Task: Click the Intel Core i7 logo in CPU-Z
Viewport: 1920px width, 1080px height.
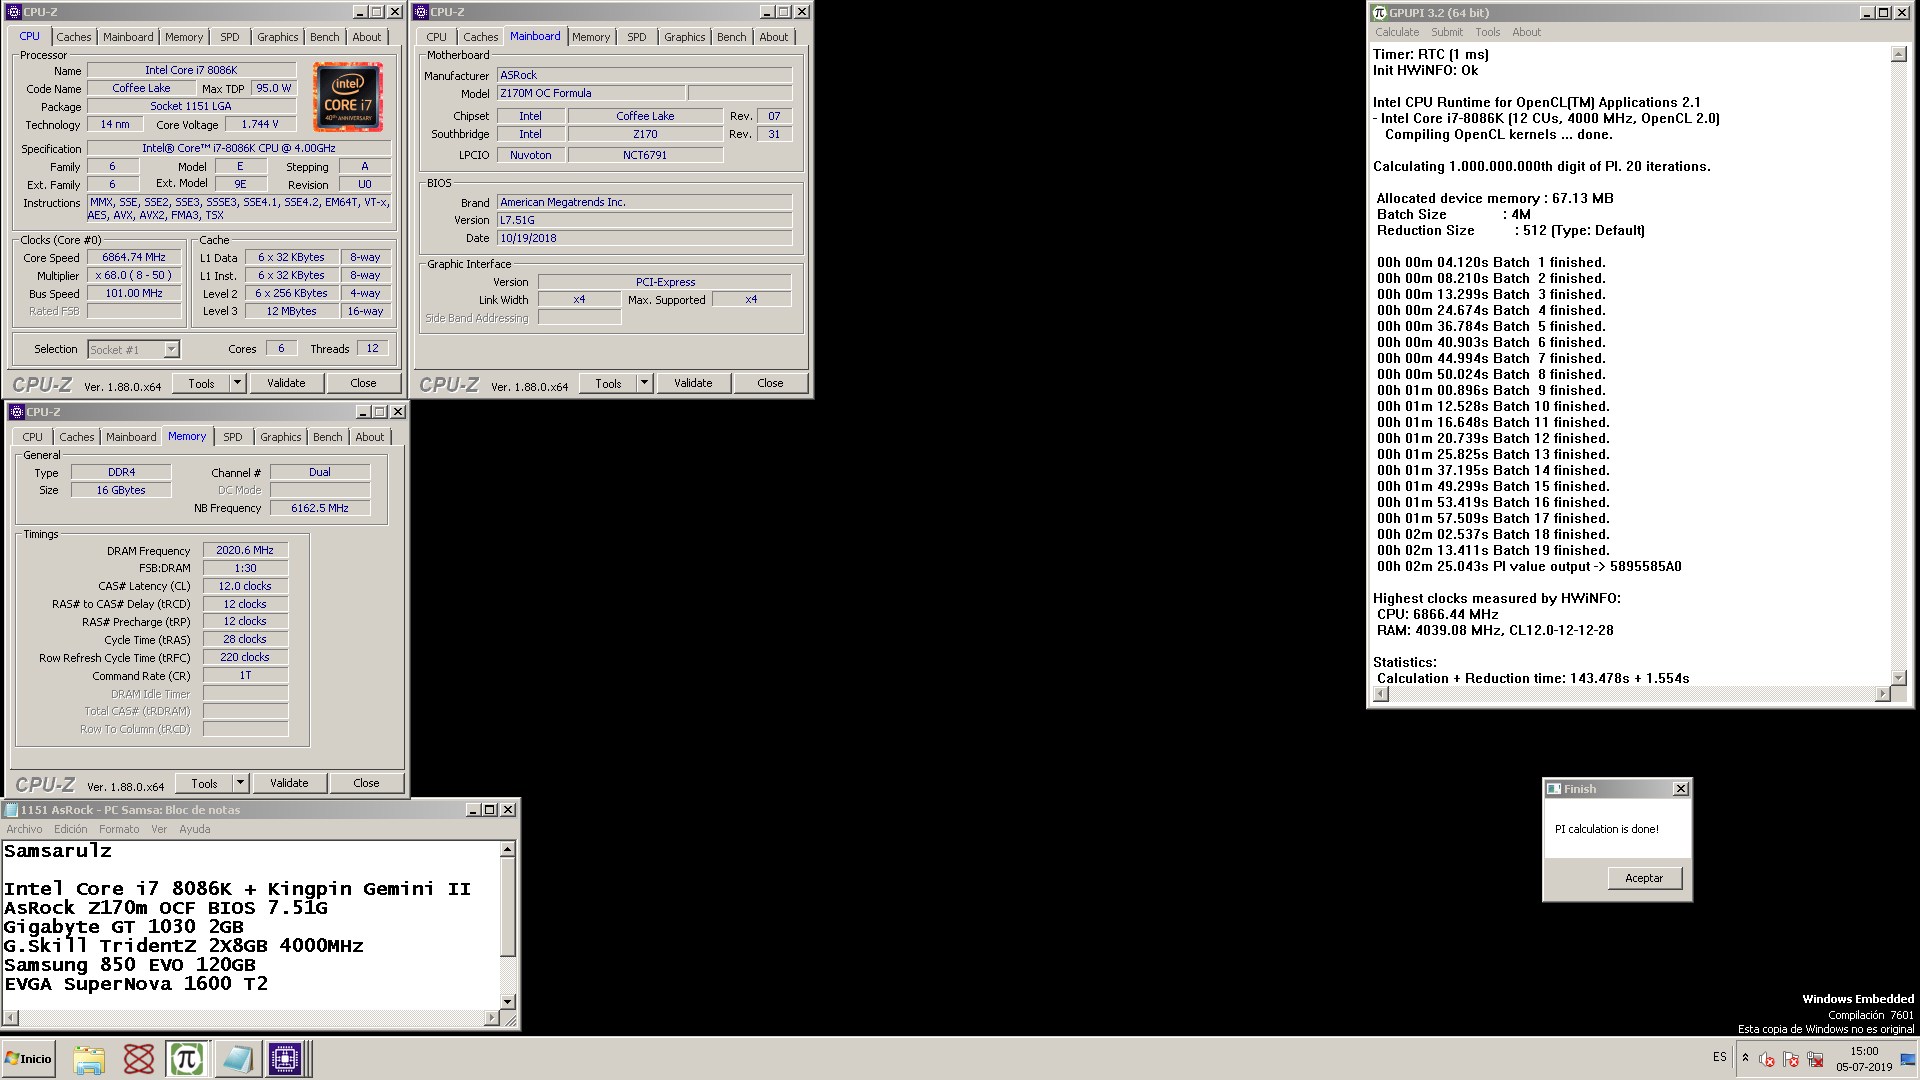Action: click(348, 98)
